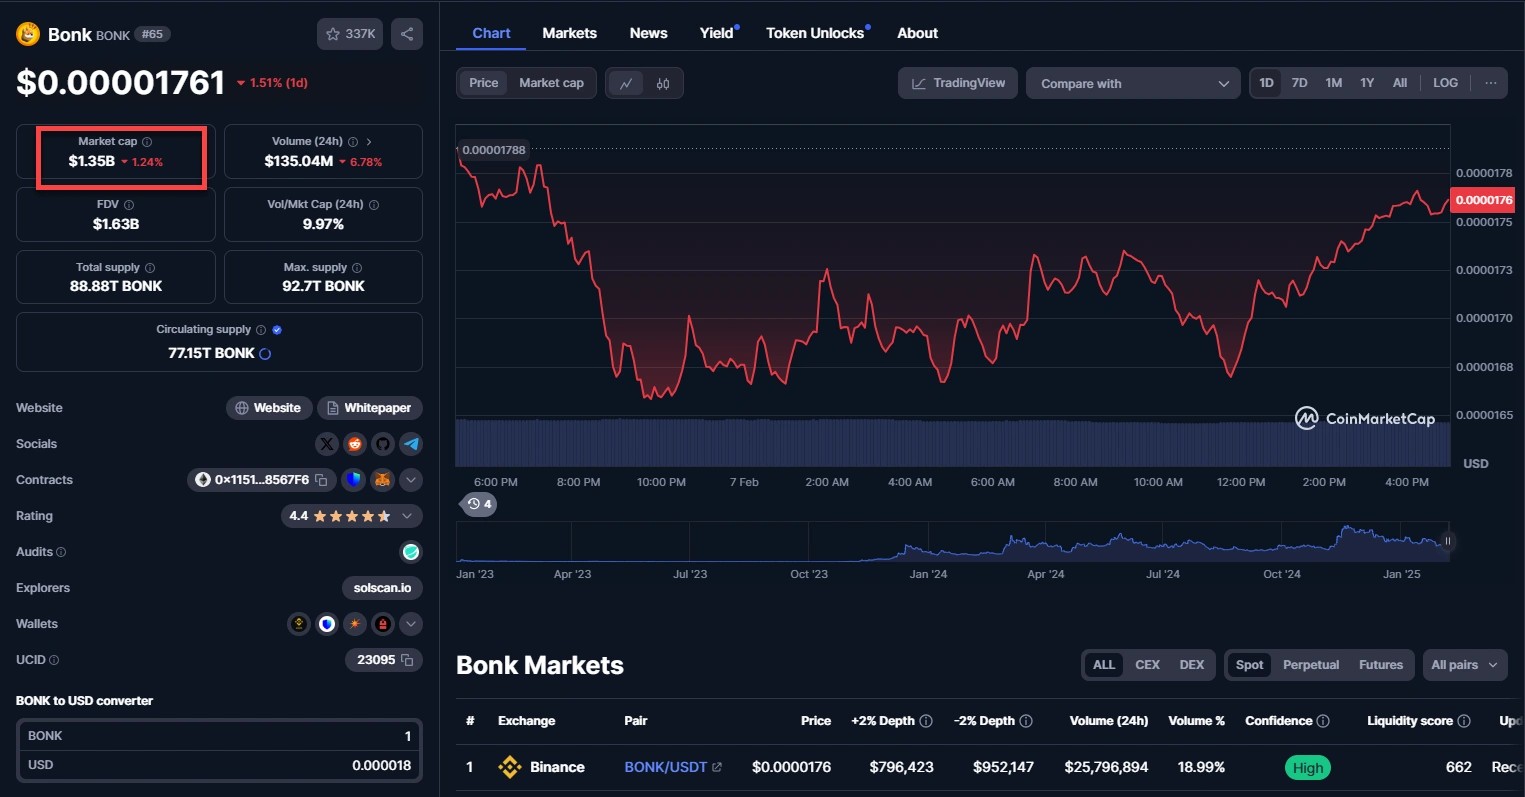Open the GitHub social link icon

pyautogui.click(x=383, y=444)
